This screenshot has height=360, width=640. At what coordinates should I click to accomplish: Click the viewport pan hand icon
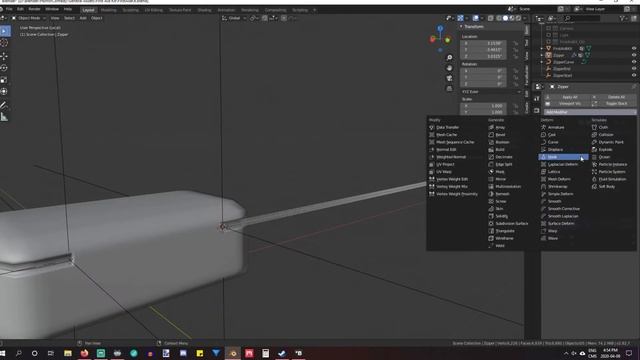449,68
